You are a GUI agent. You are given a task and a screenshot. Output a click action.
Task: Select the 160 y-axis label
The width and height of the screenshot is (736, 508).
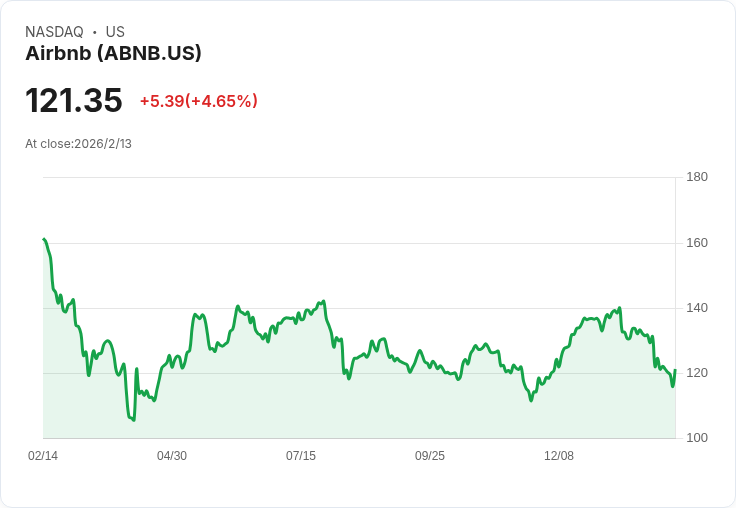point(697,242)
